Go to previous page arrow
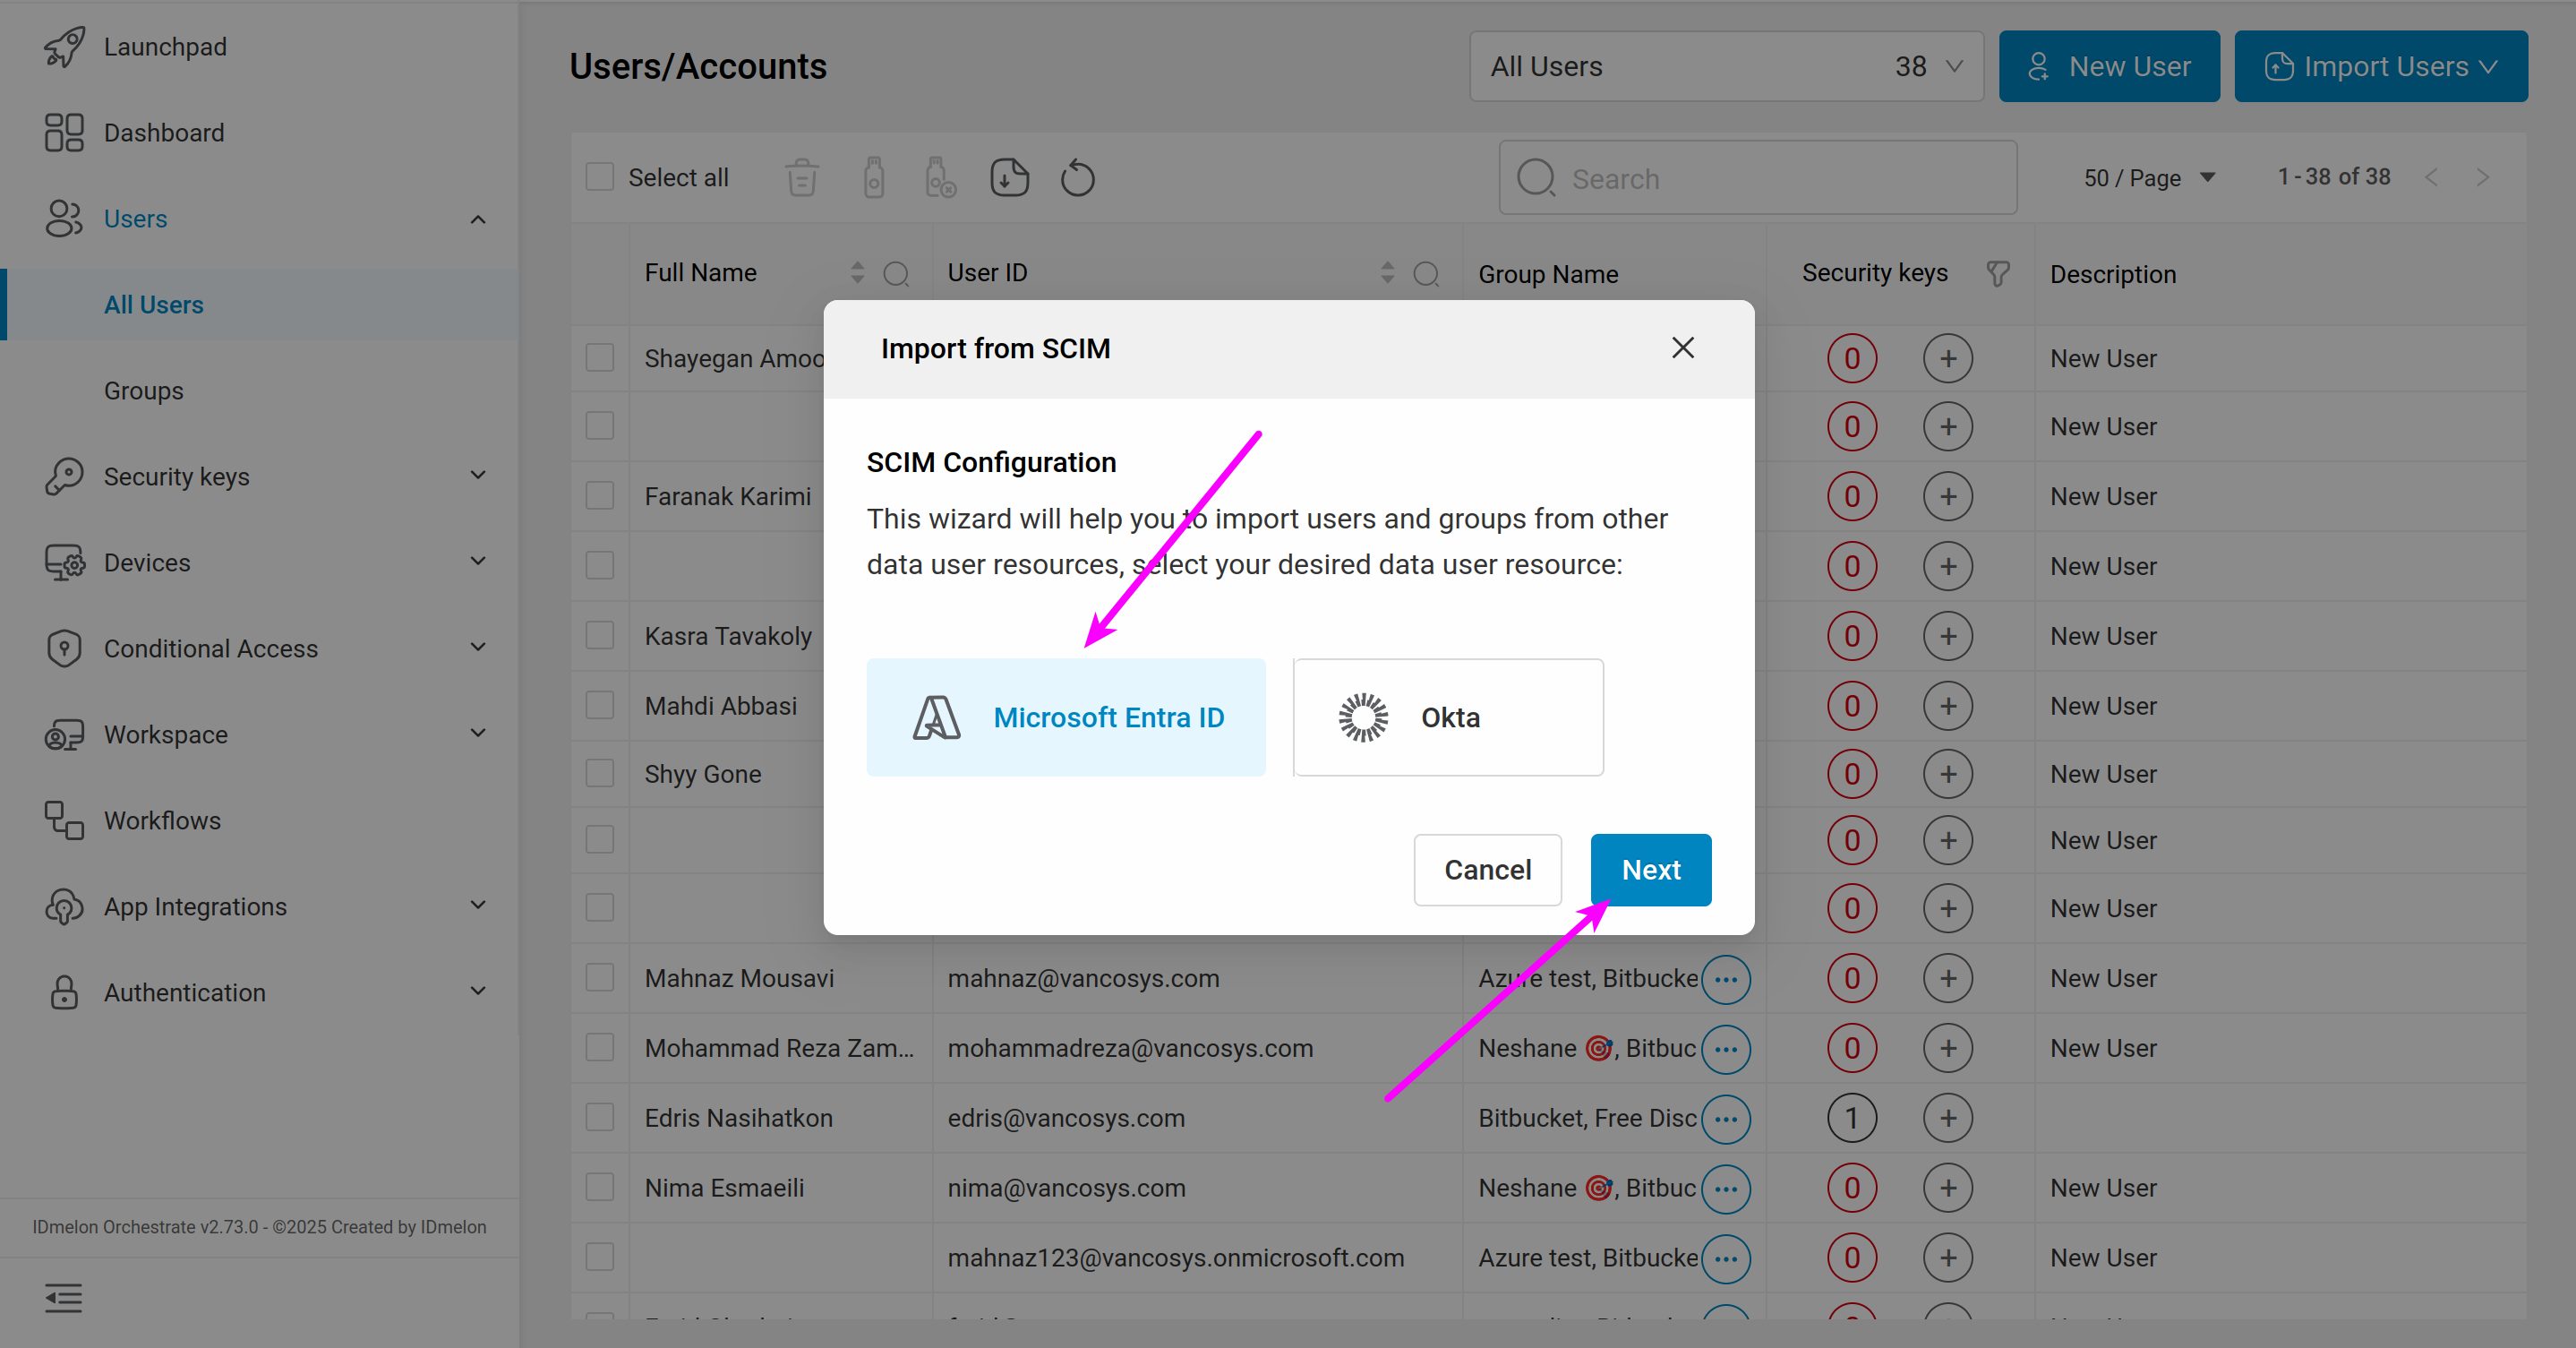Image resolution: width=2576 pixels, height=1348 pixels. coord(2432,178)
